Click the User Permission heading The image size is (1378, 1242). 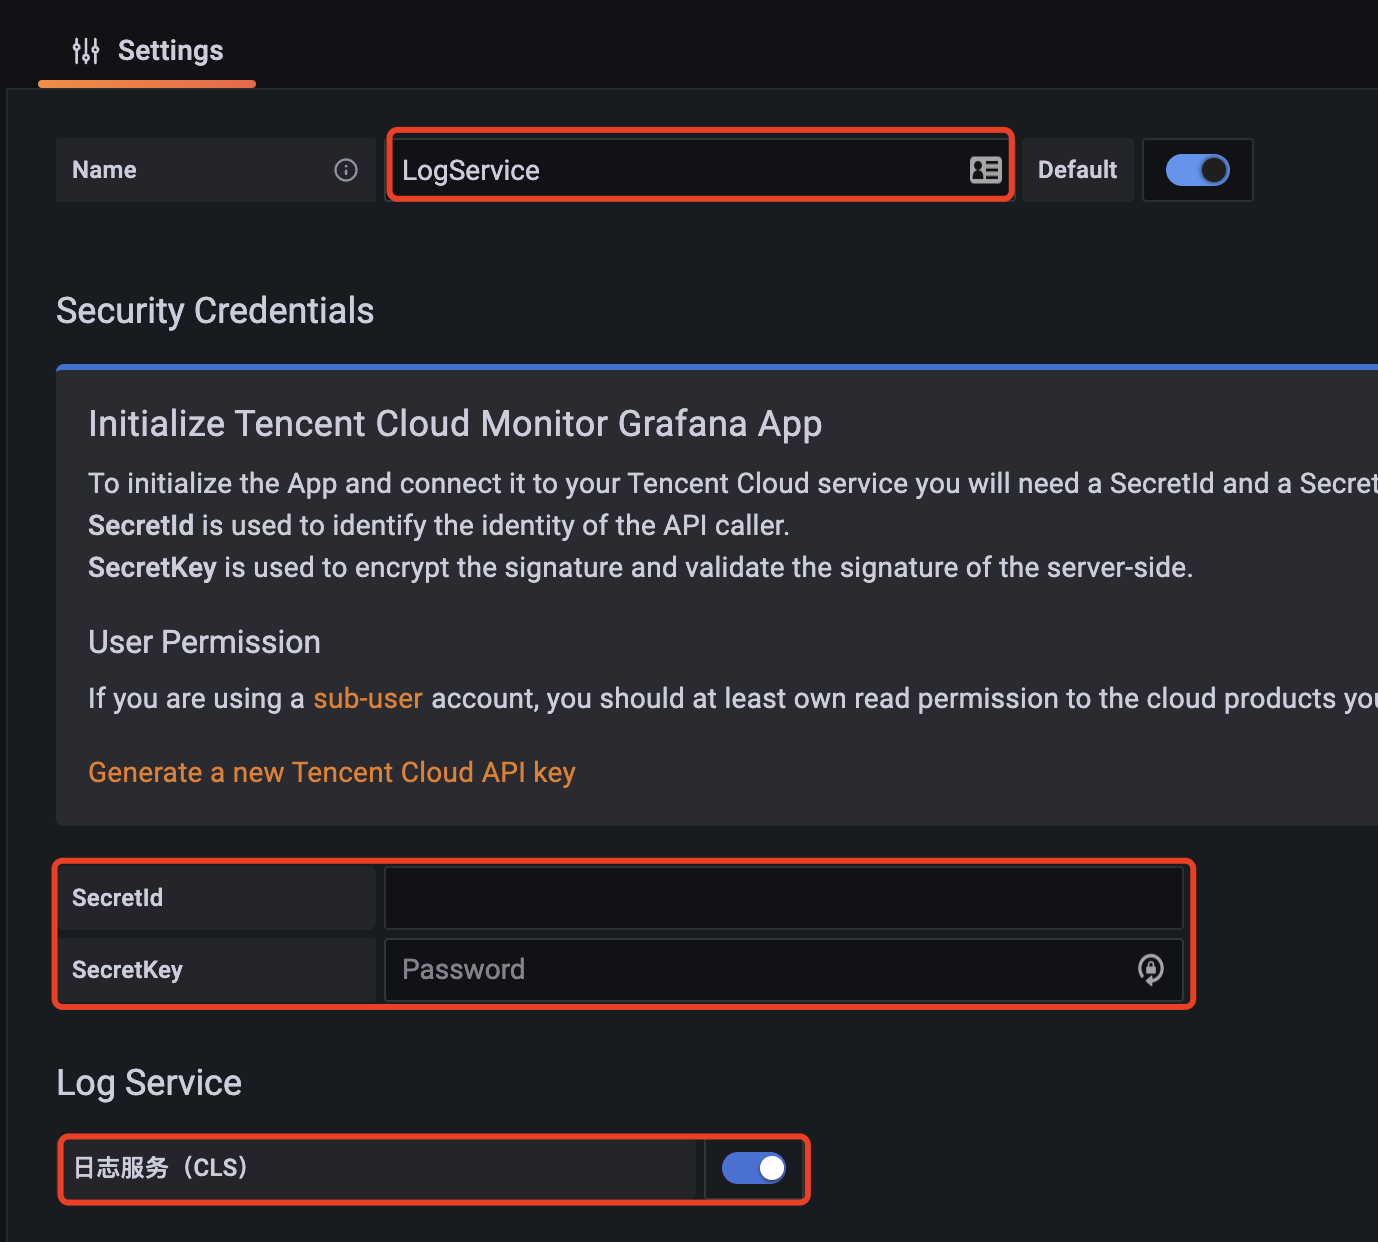(x=204, y=642)
